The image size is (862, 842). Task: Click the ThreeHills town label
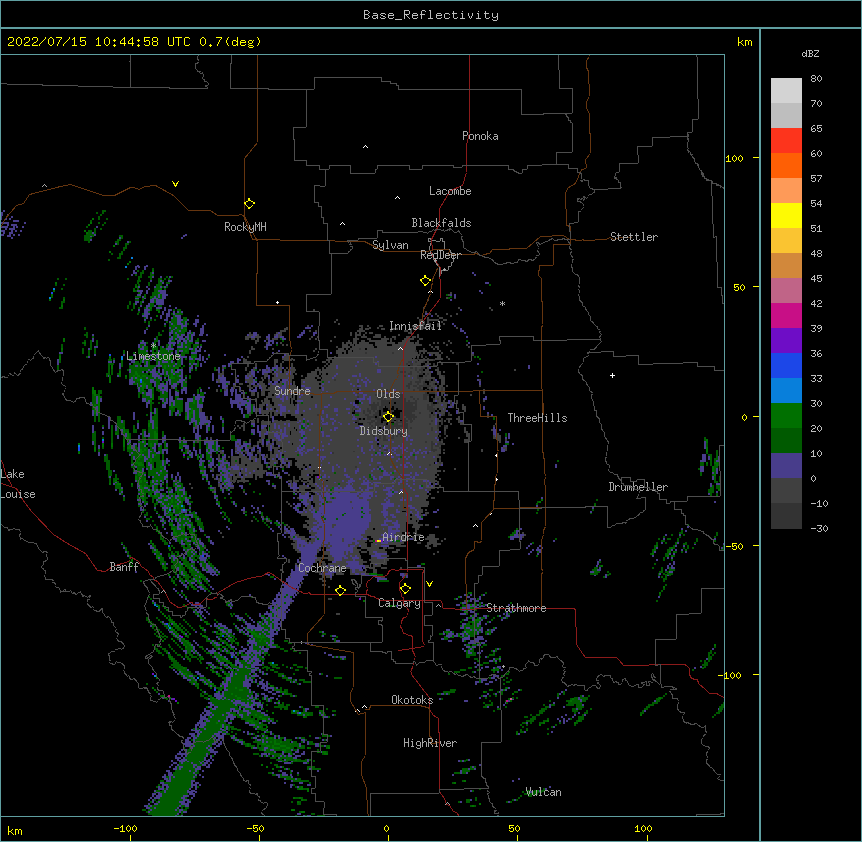pos(537,418)
